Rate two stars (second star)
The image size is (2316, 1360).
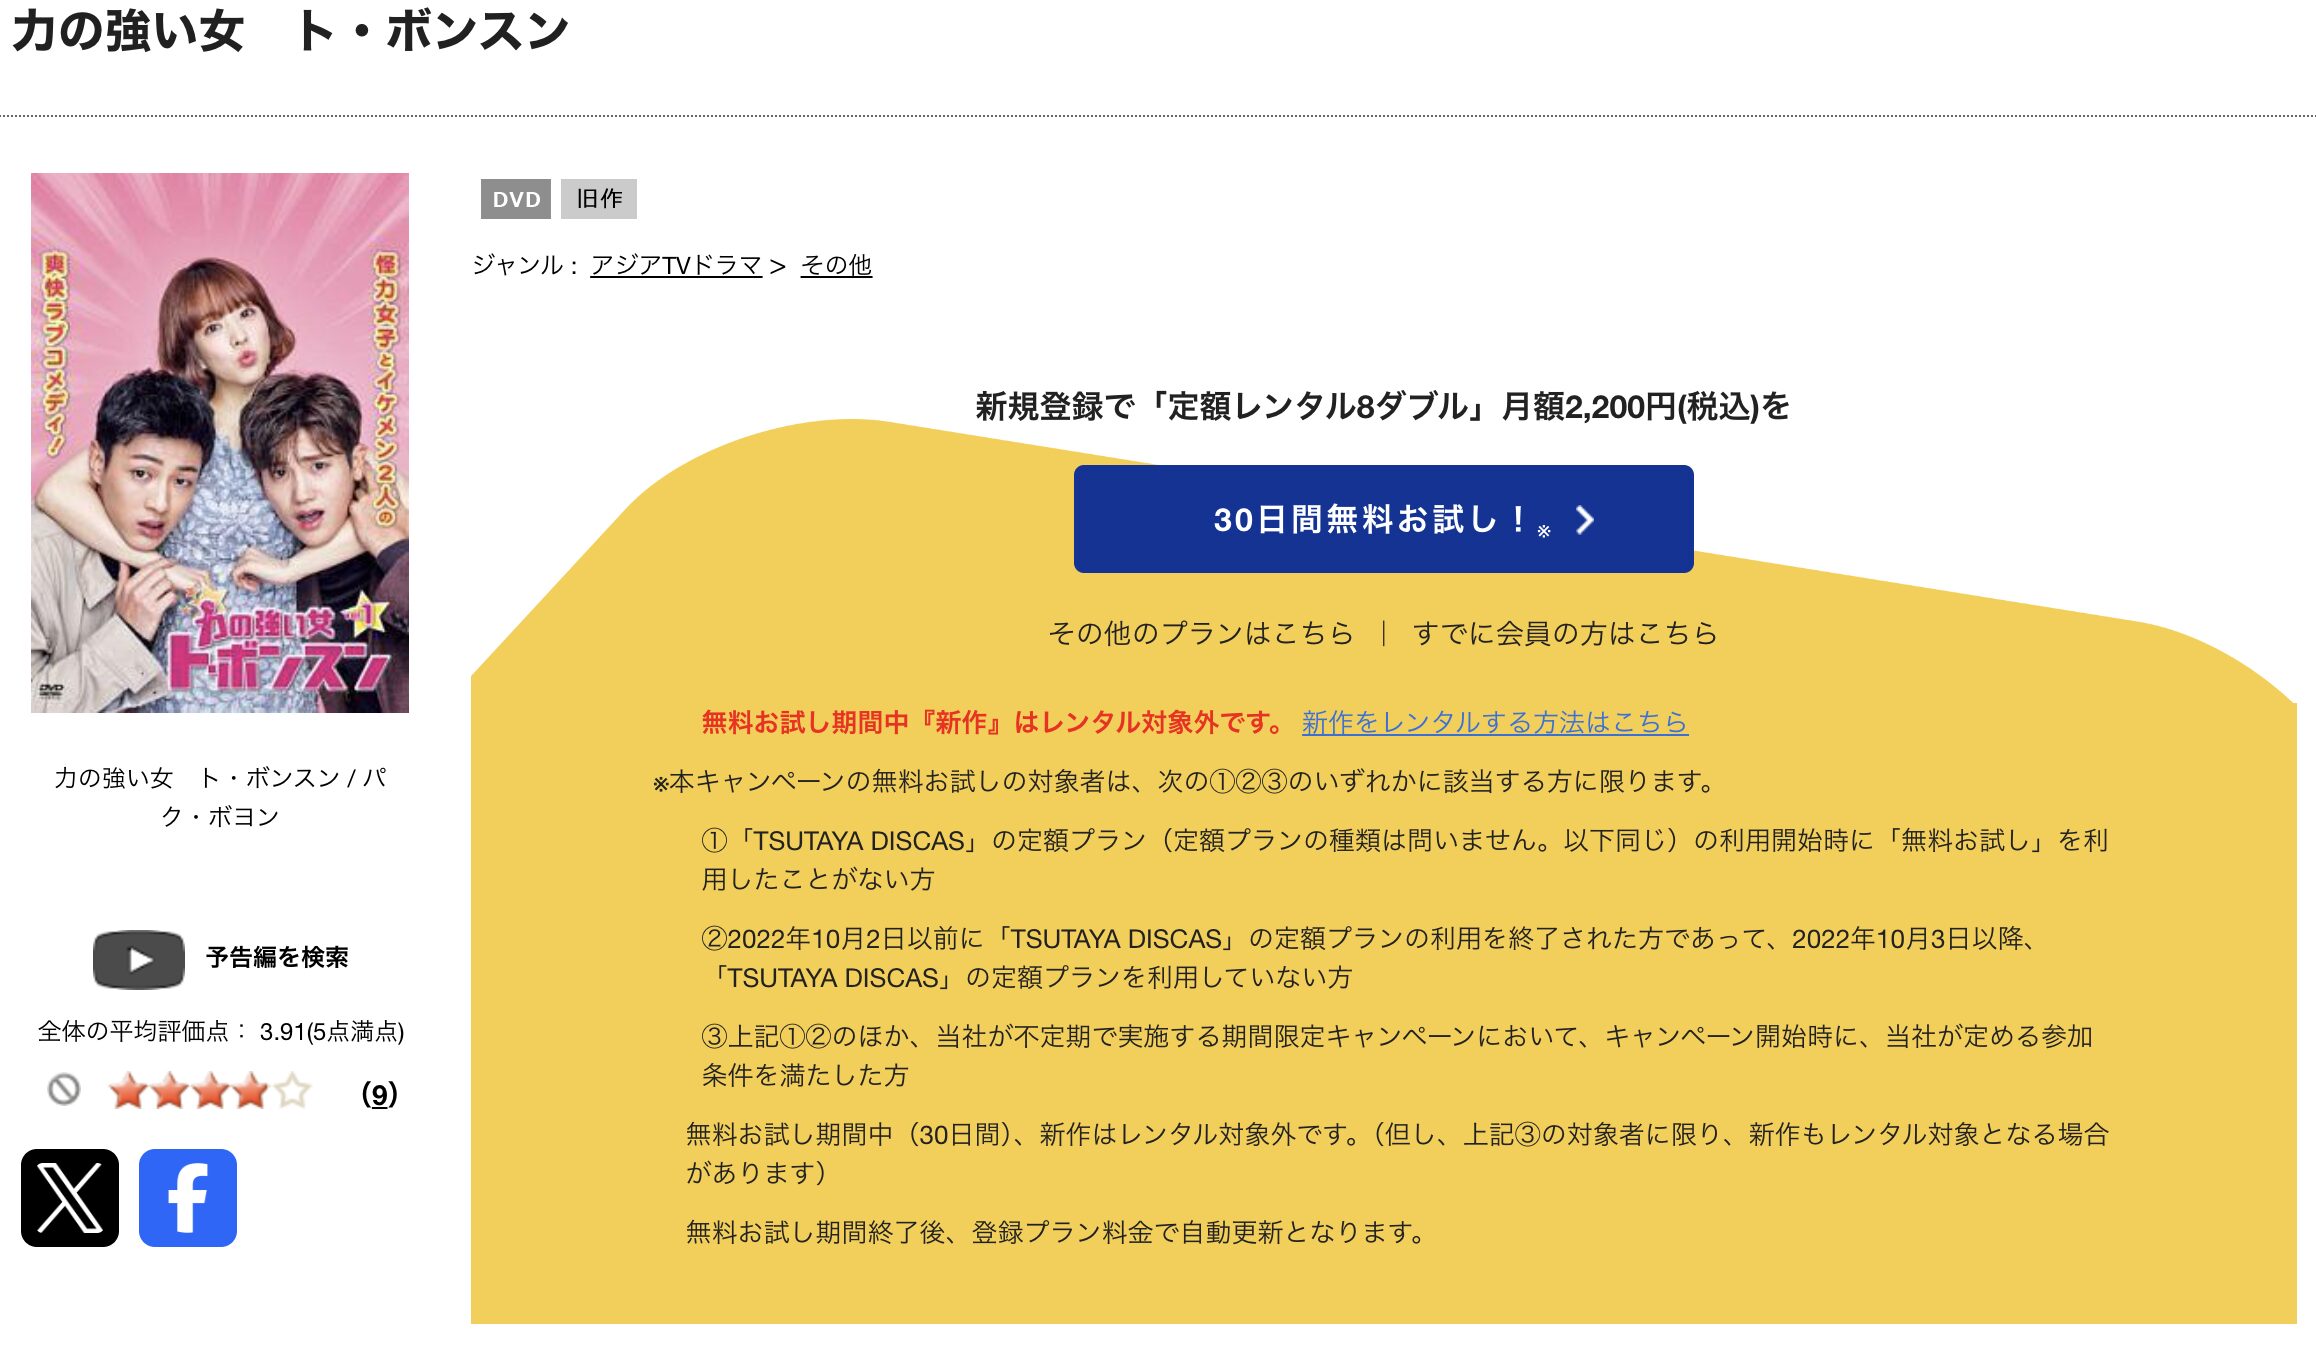pos(170,1091)
